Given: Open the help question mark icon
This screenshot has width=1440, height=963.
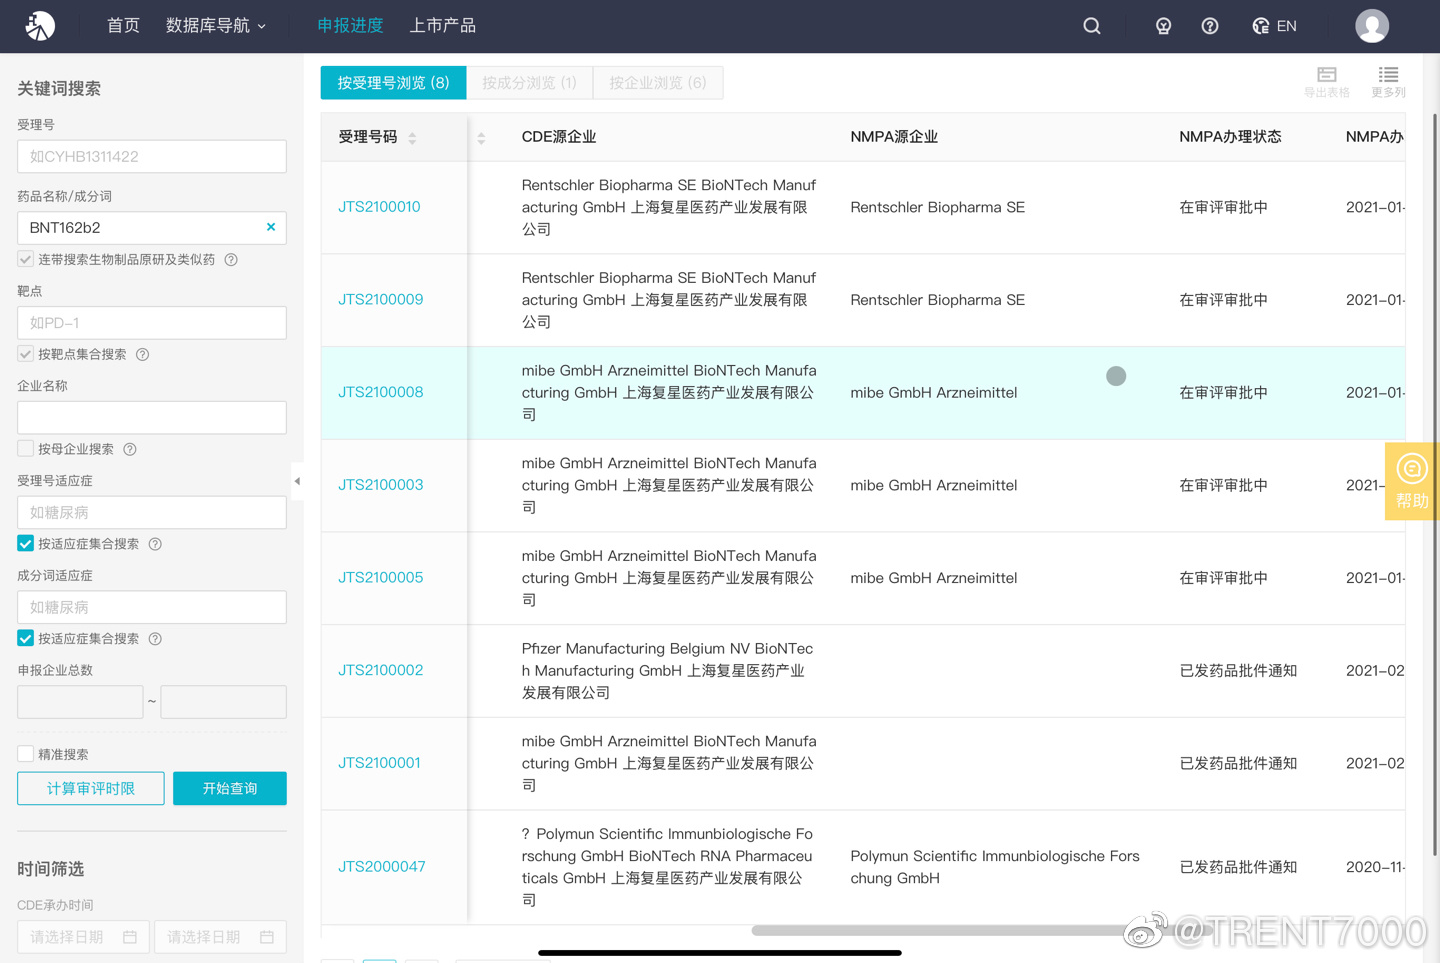Looking at the screenshot, I should pyautogui.click(x=1210, y=26).
